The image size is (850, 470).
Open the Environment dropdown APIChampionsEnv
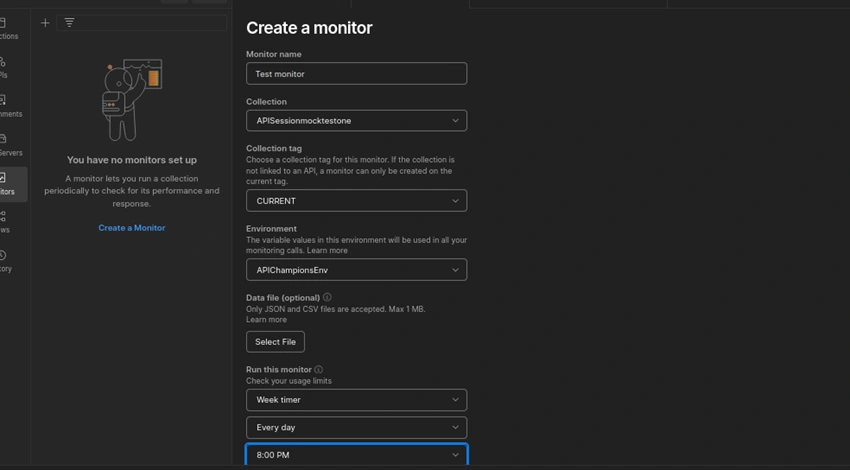(356, 270)
